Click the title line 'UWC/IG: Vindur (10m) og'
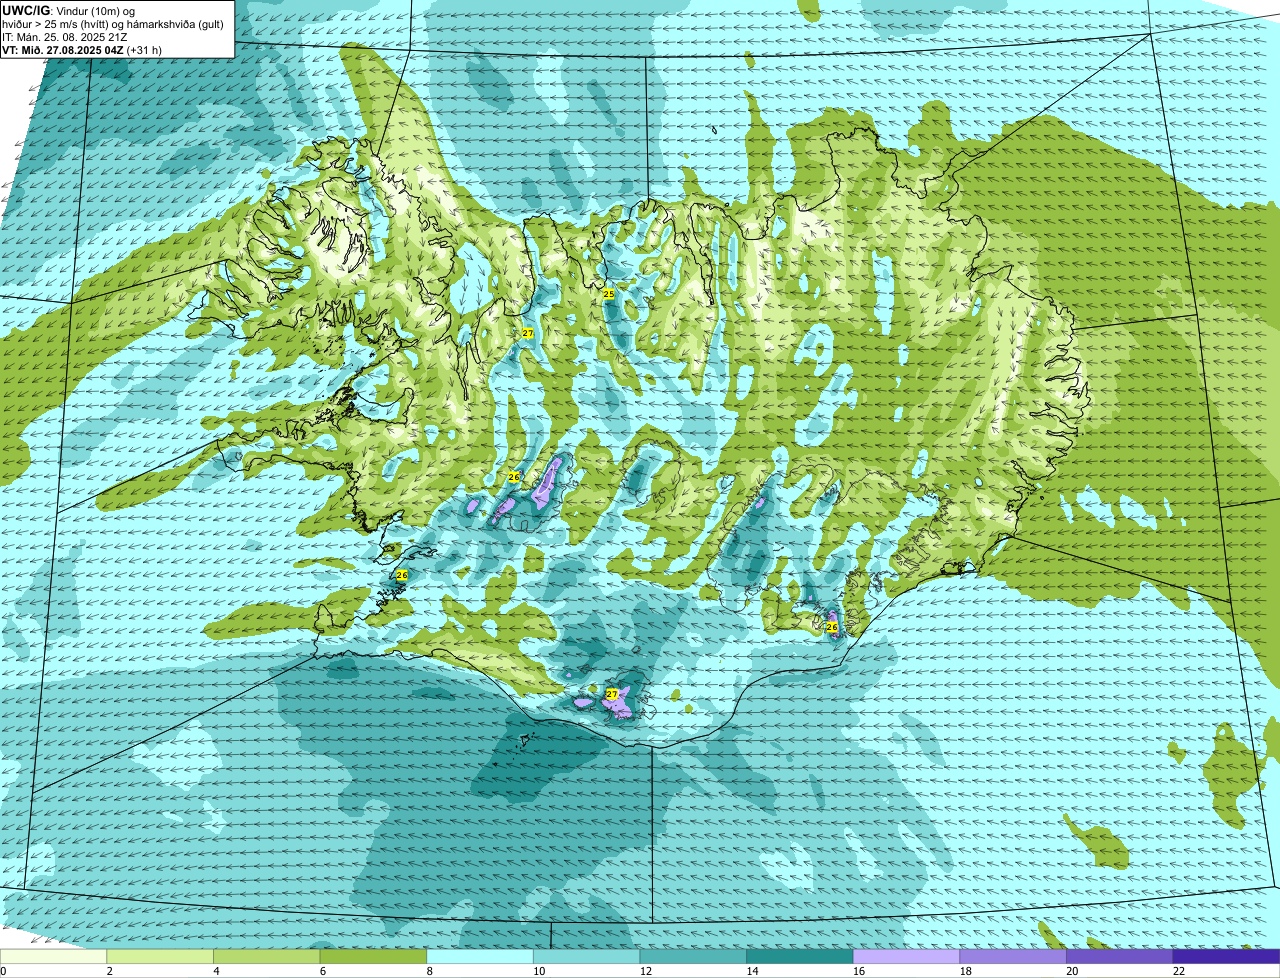The image size is (1280, 978). point(69,9)
